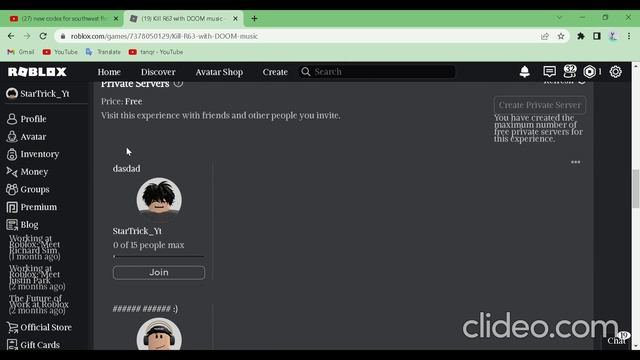The image size is (640, 360).
Task: Reload the page
Action: [43, 36]
